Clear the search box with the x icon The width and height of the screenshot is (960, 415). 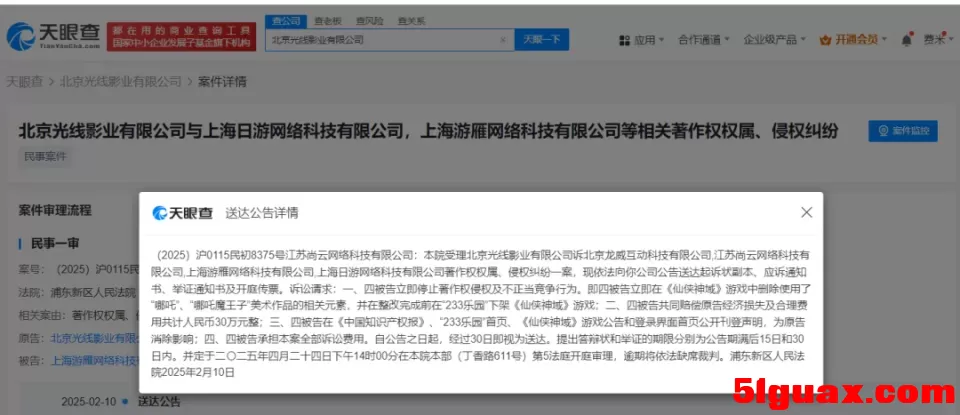pos(503,40)
